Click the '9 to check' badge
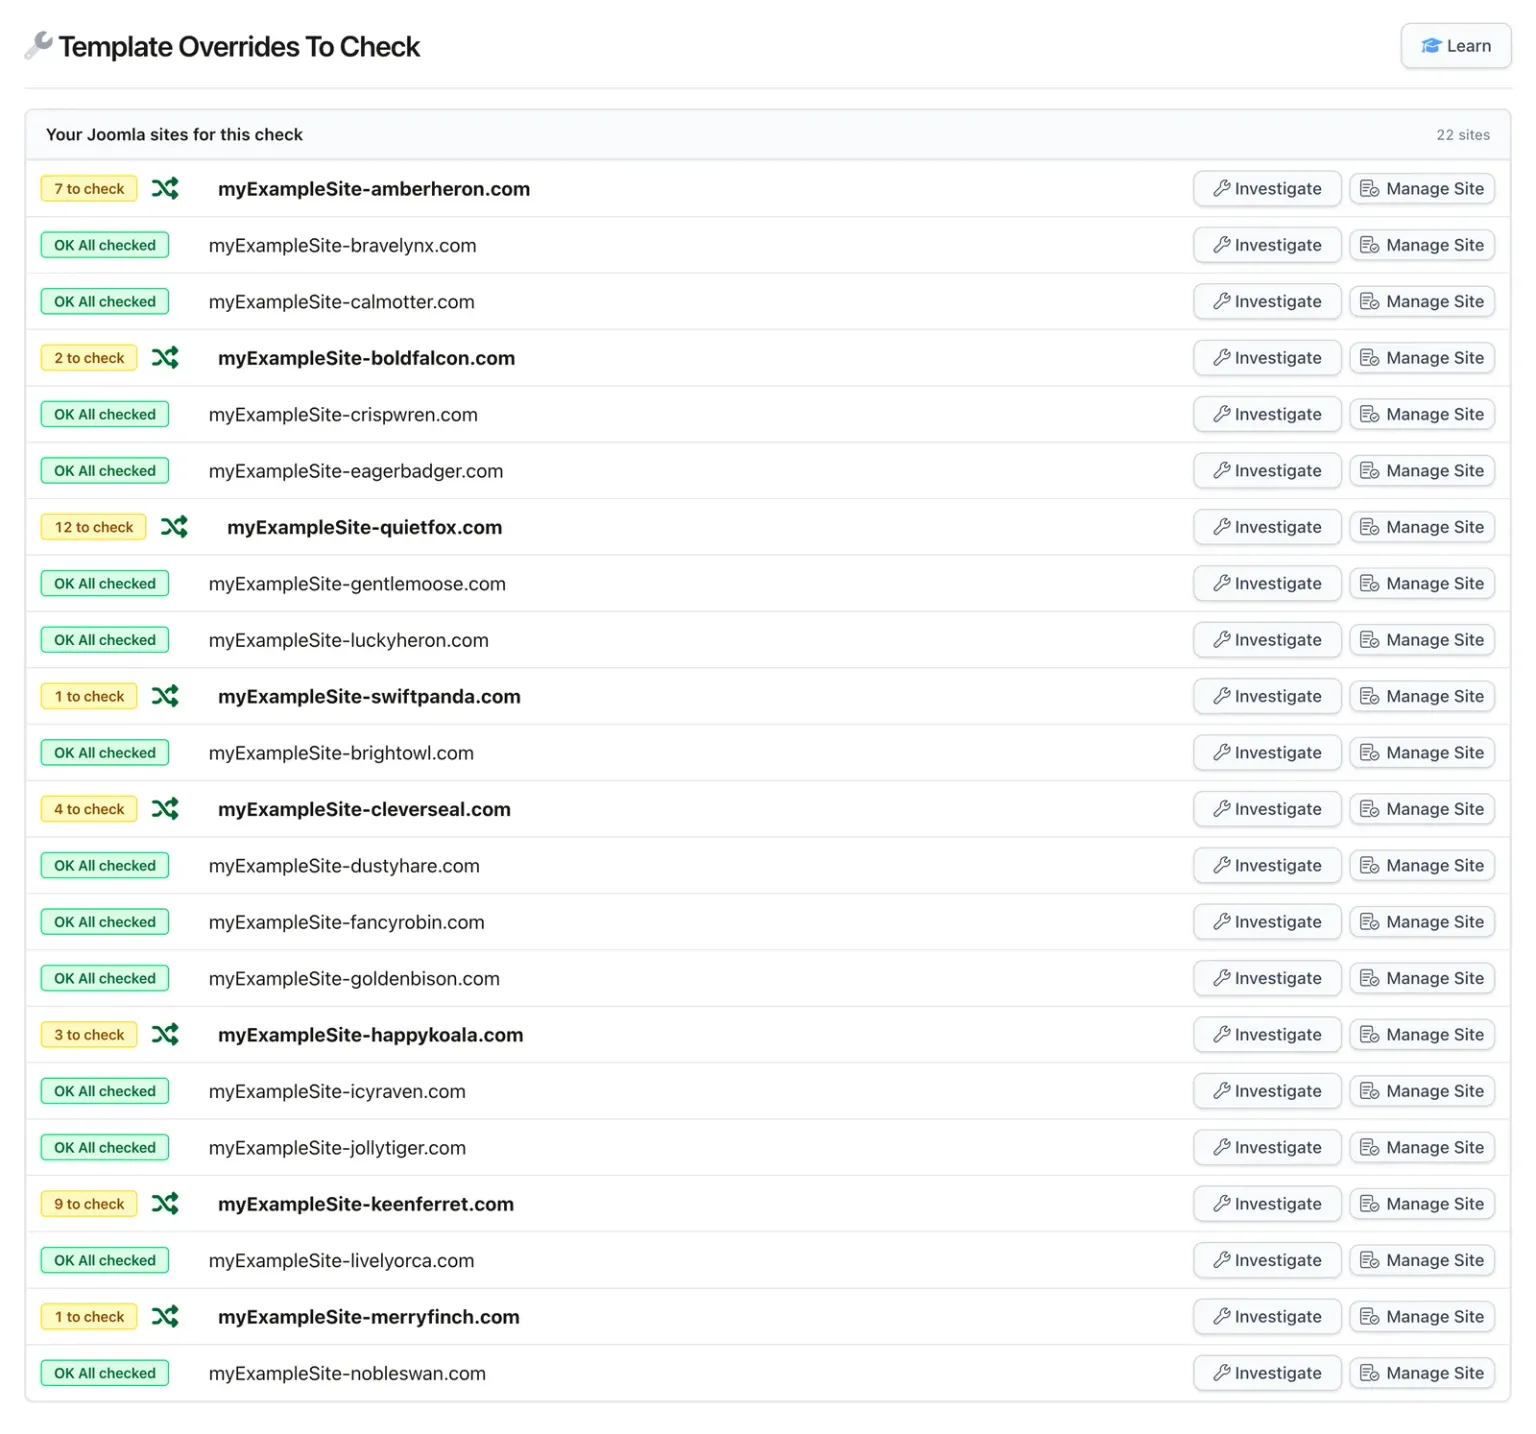This screenshot has height=1434, width=1536. coord(89,1204)
